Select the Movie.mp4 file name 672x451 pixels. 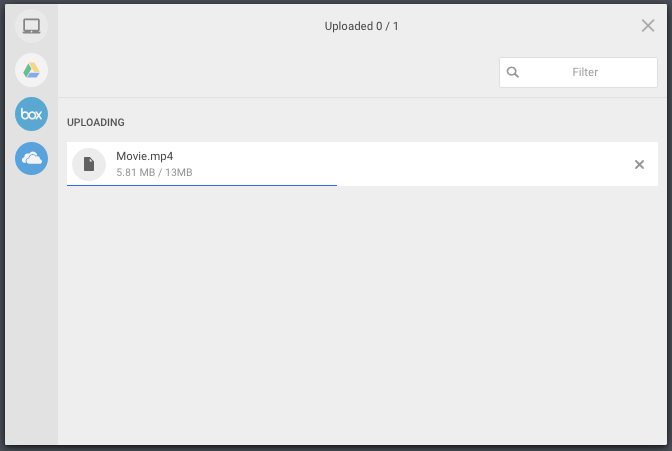tap(144, 156)
